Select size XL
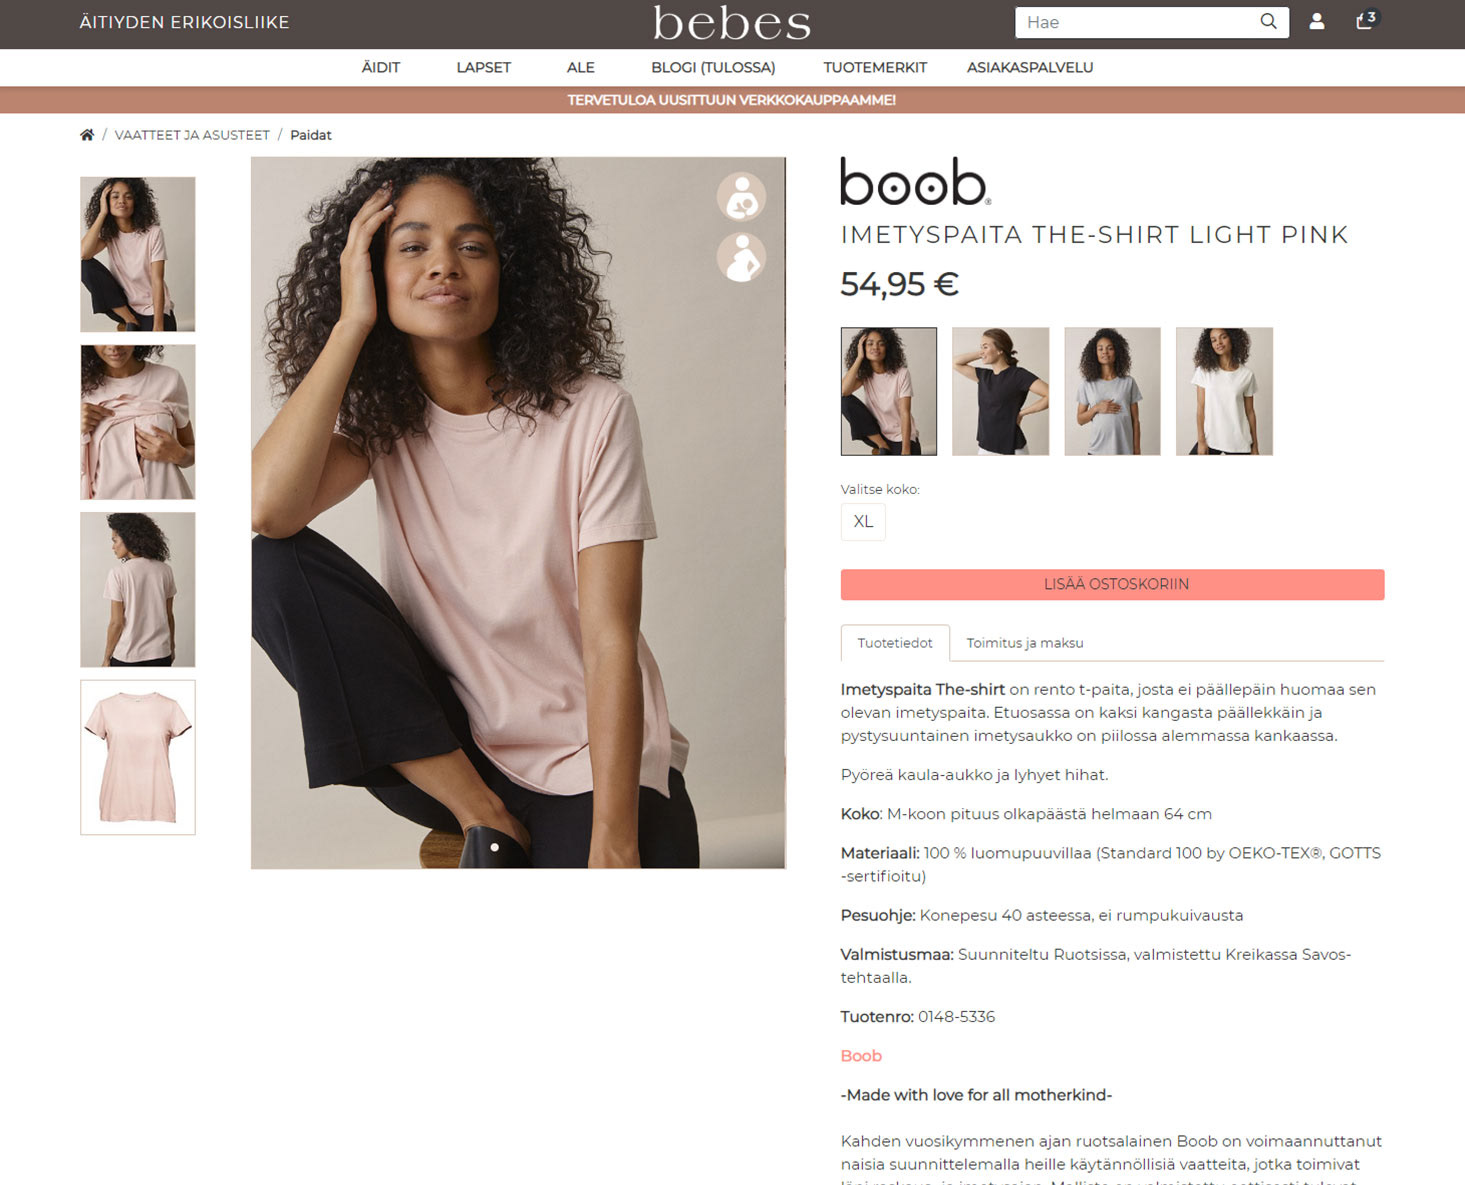Screen dimensions: 1465x1185 pyautogui.click(x=863, y=522)
